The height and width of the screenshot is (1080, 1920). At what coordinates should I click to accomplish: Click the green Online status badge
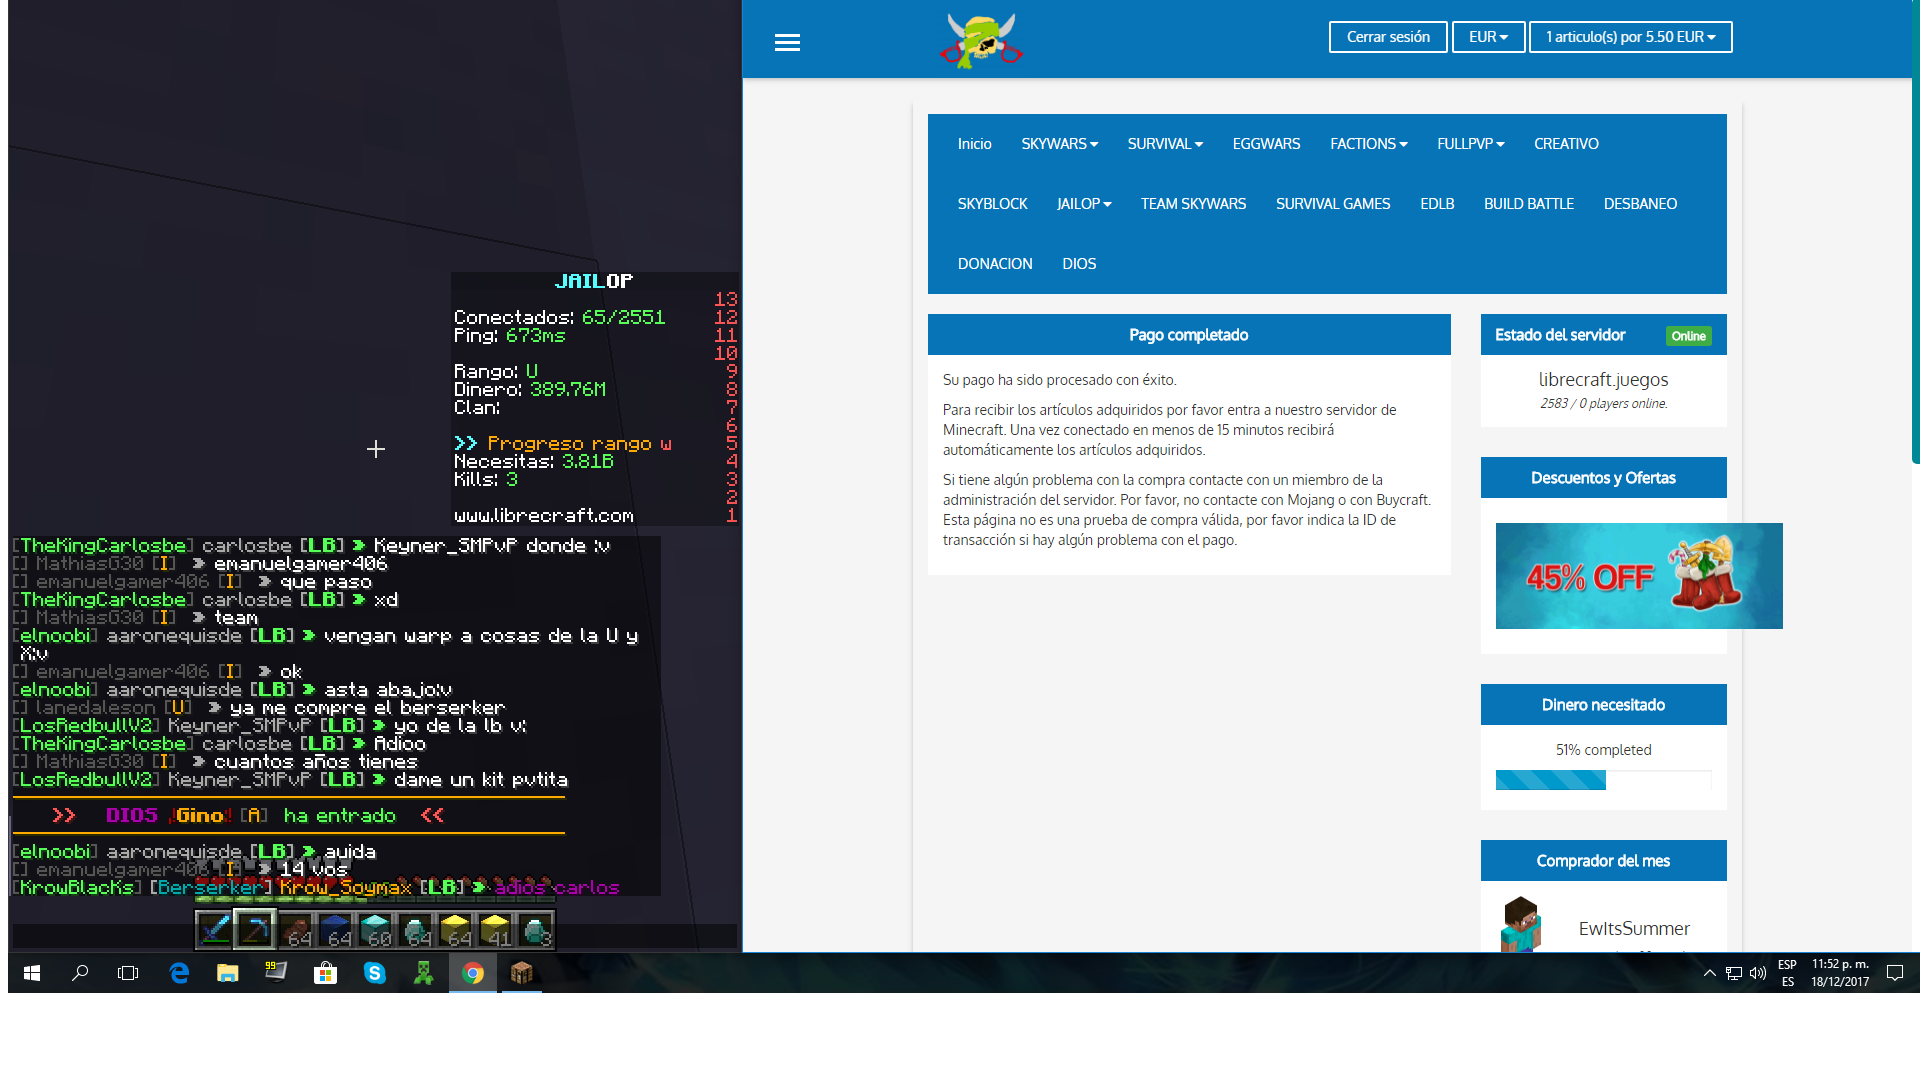click(x=1688, y=336)
